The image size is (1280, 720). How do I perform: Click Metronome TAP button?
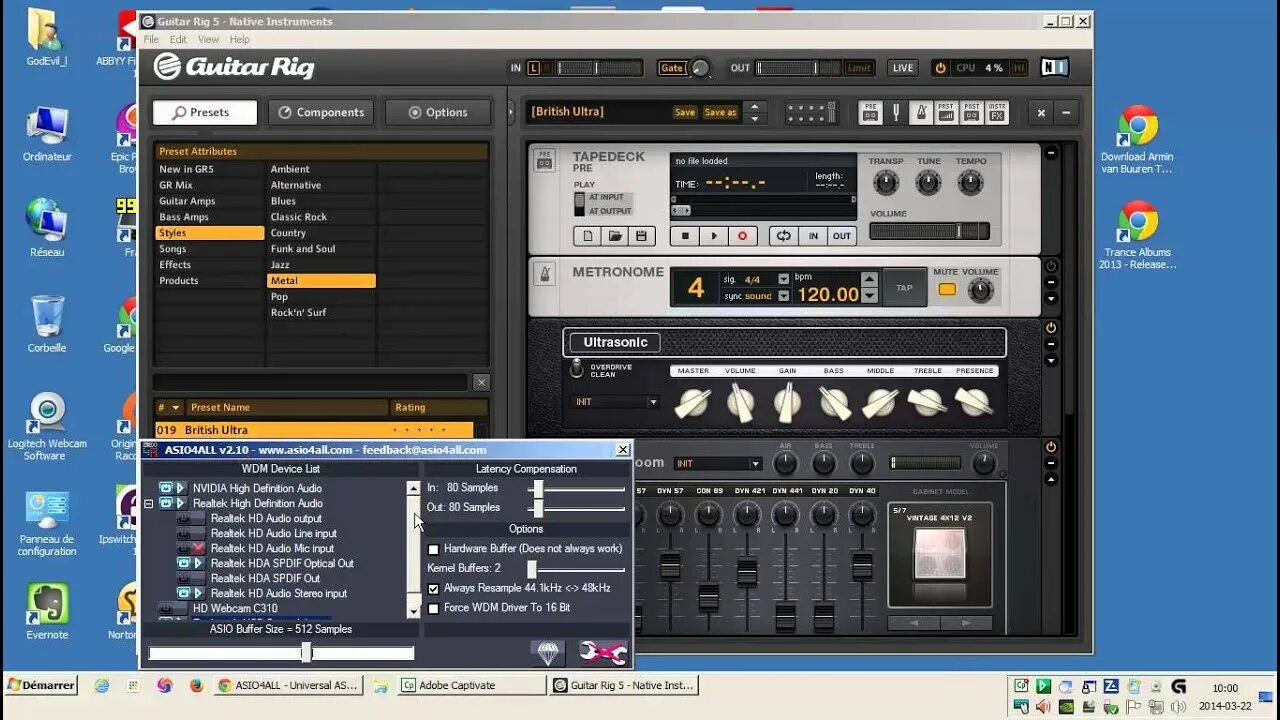pyautogui.click(x=904, y=288)
